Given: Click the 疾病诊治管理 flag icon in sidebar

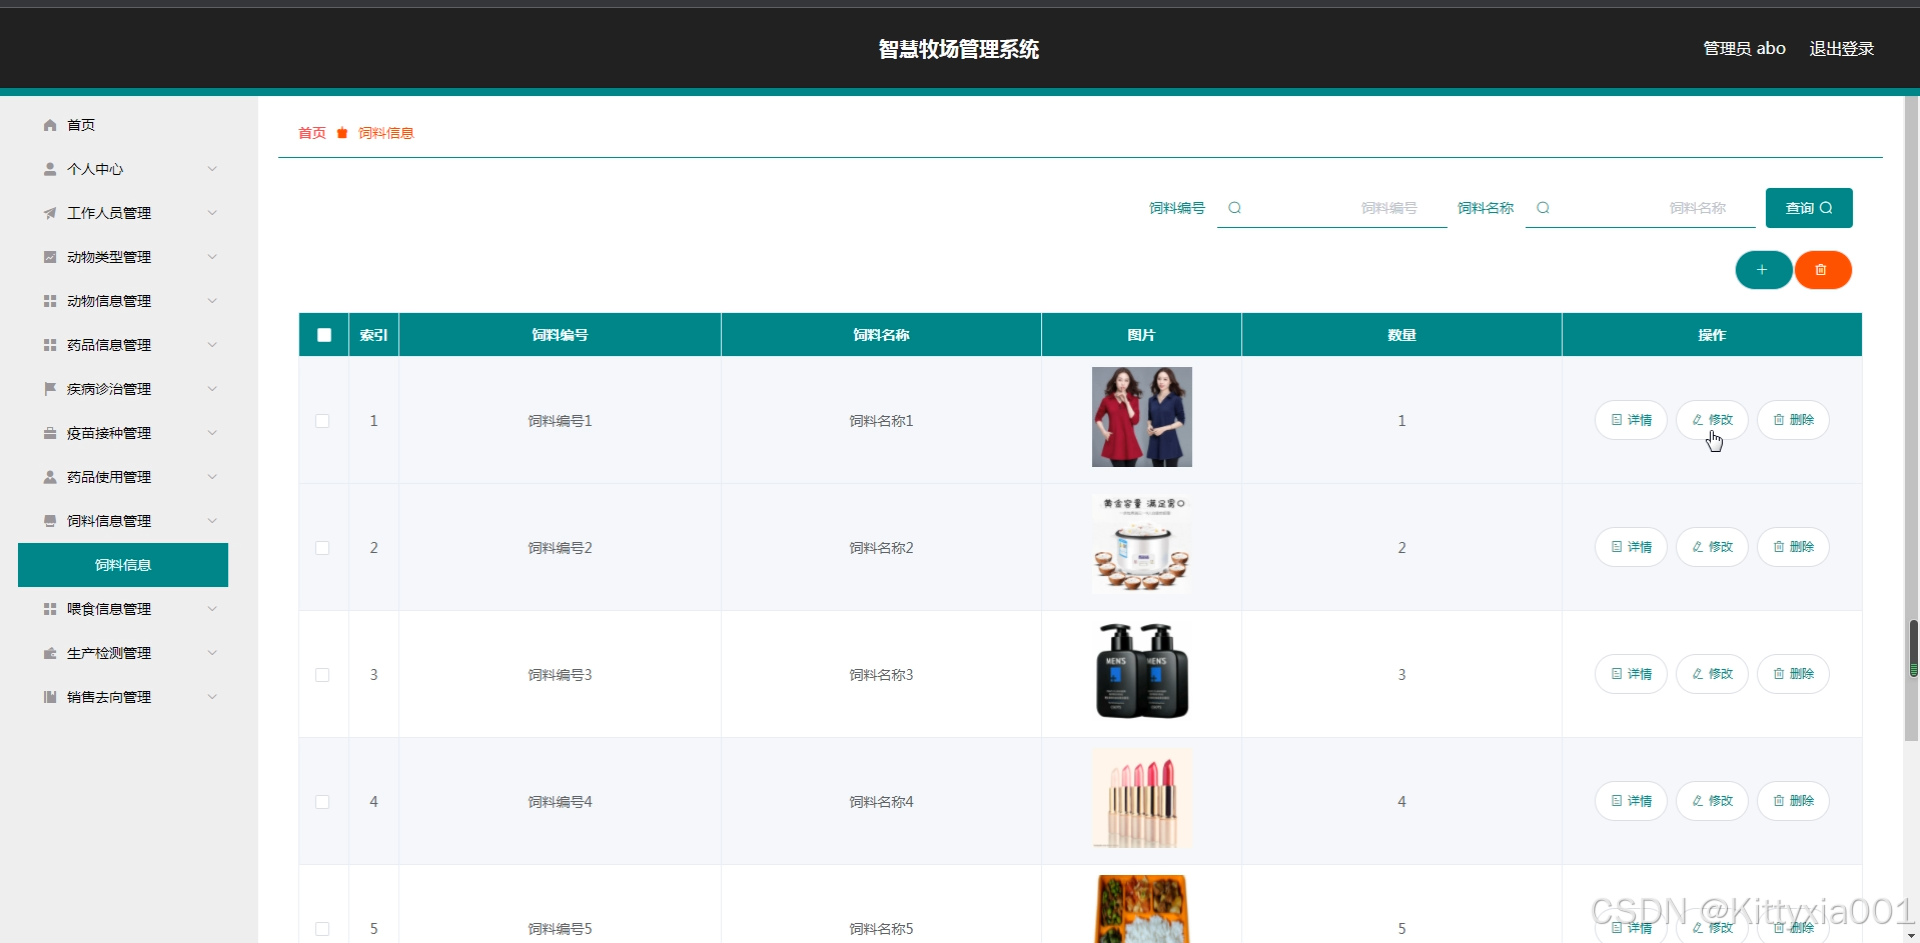Looking at the screenshot, I should 50,389.
